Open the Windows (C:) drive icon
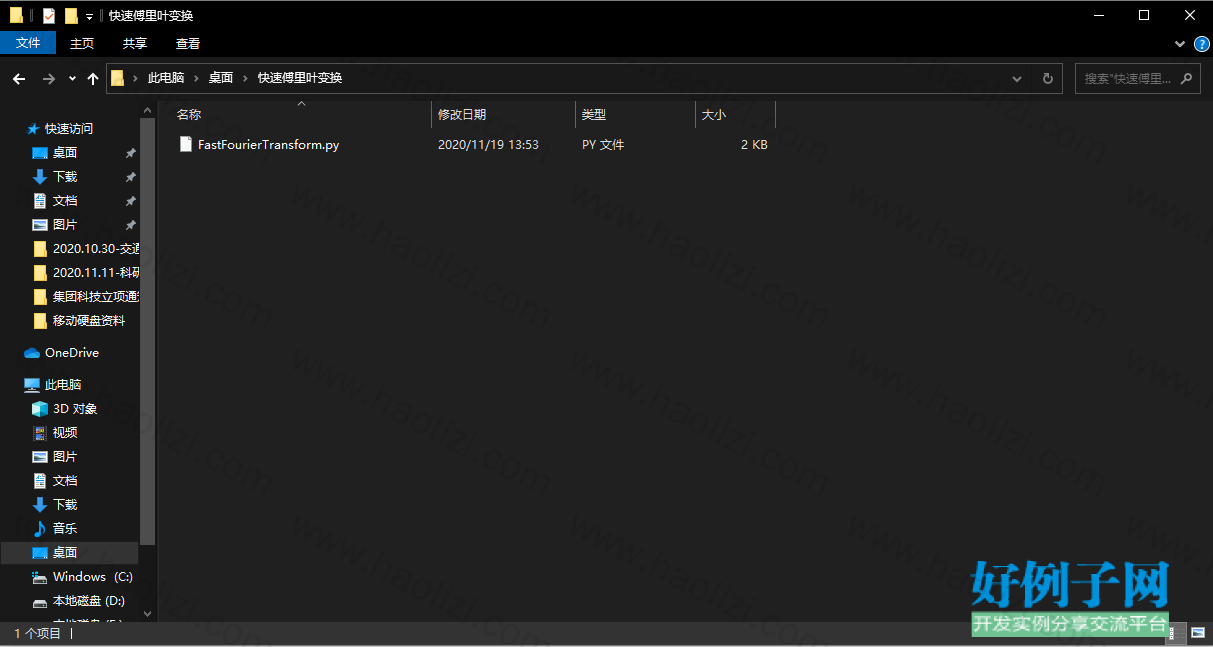Image resolution: width=1213 pixels, height=647 pixels. point(40,577)
